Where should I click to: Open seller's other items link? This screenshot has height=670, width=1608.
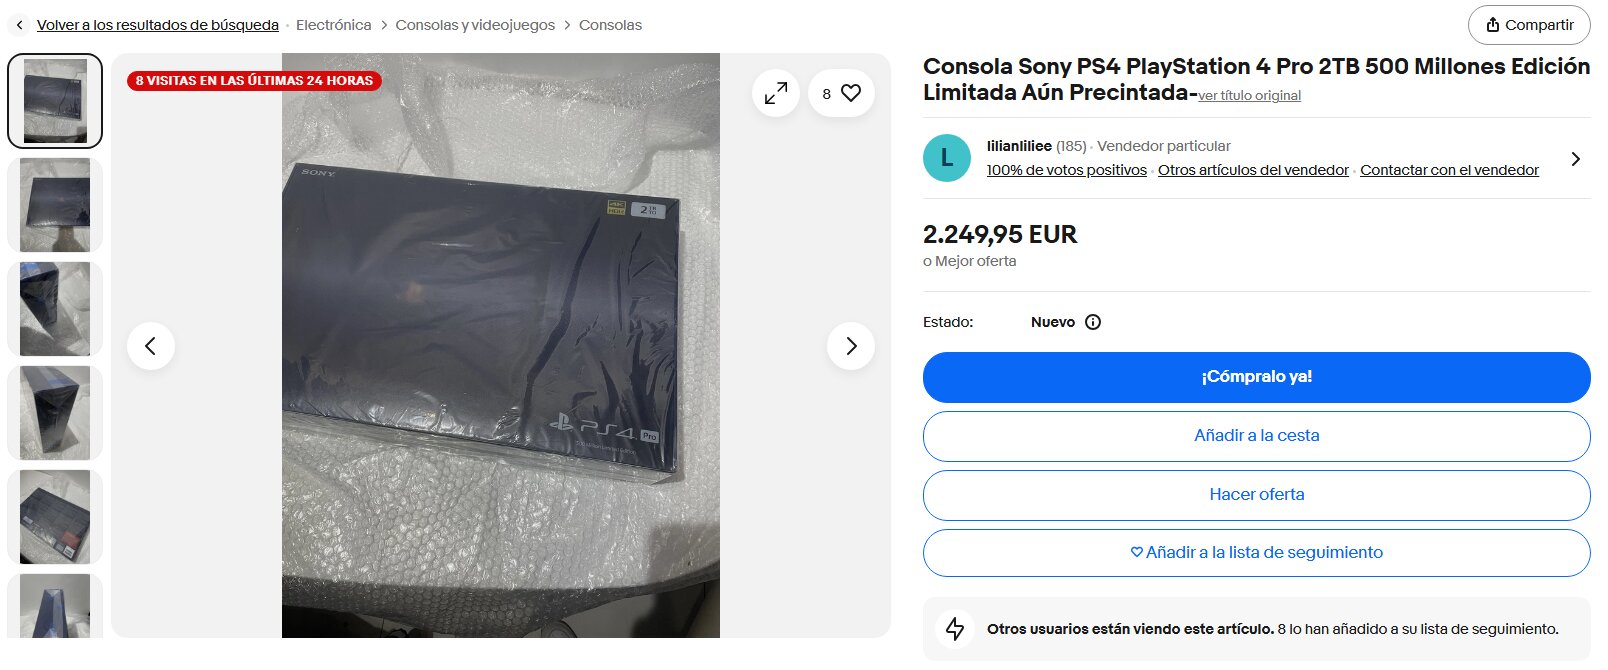[x=1253, y=170]
